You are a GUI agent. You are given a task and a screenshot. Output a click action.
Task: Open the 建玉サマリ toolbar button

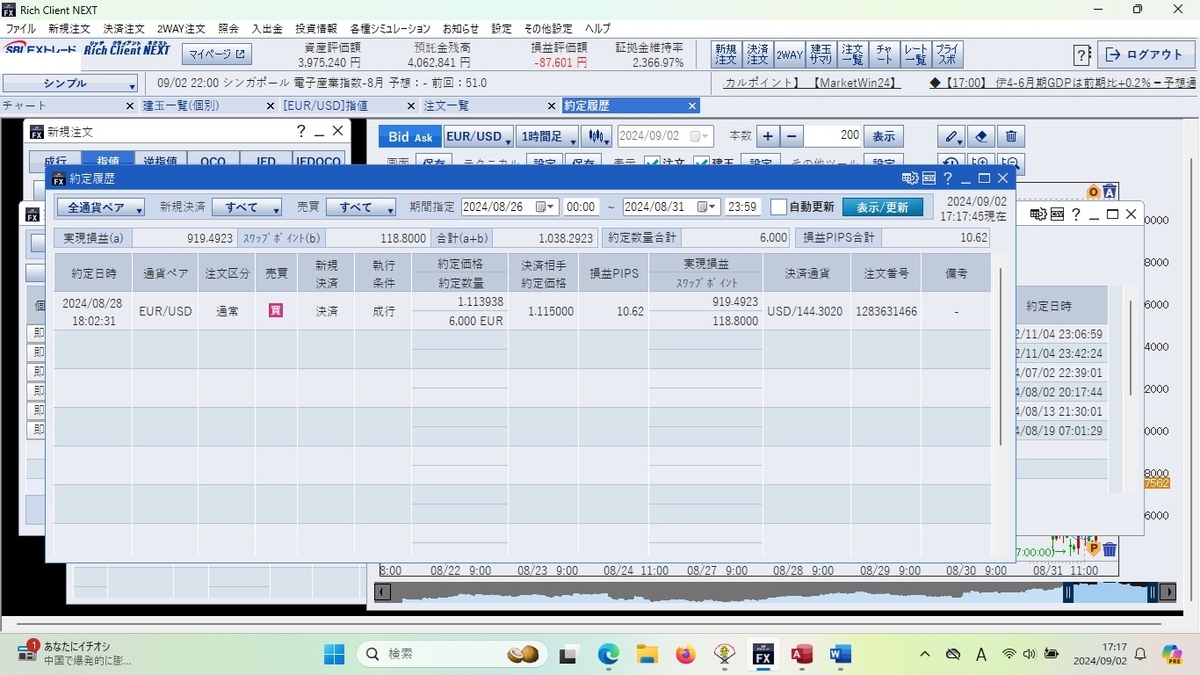821,54
